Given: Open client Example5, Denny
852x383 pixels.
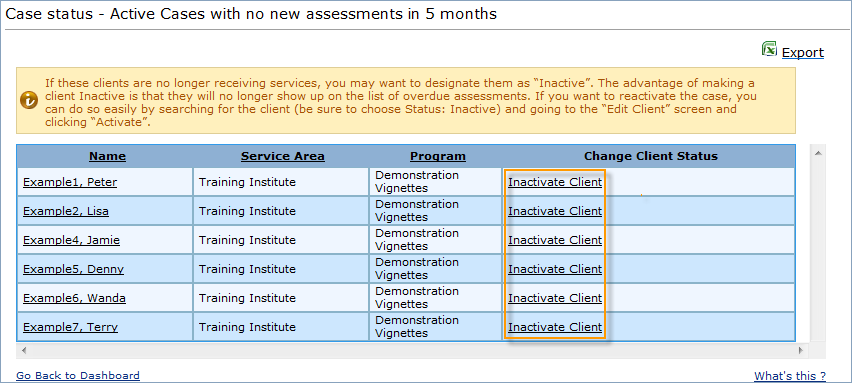Looking at the screenshot, I should [x=73, y=269].
